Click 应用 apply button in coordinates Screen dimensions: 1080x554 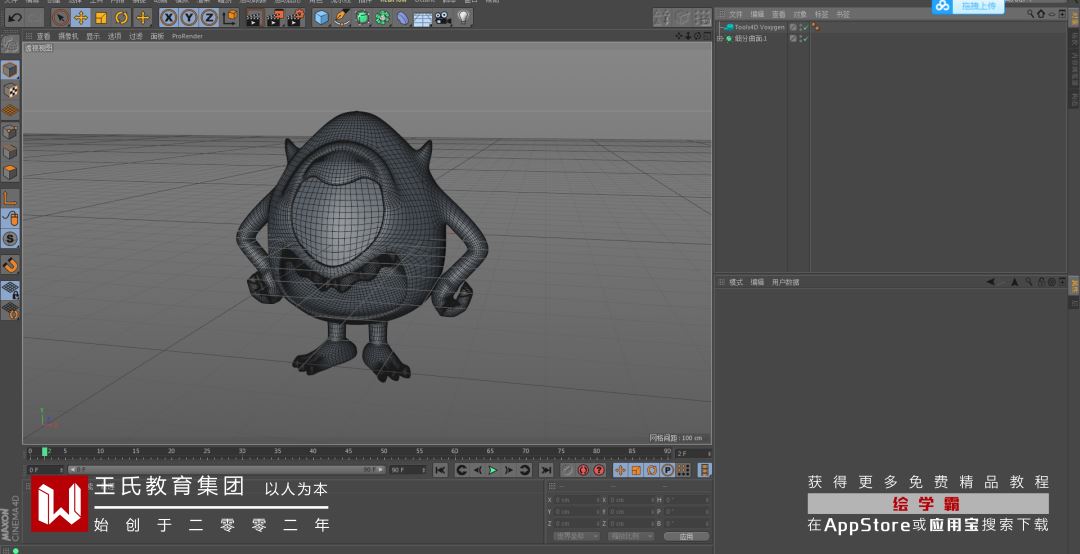[x=686, y=536]
